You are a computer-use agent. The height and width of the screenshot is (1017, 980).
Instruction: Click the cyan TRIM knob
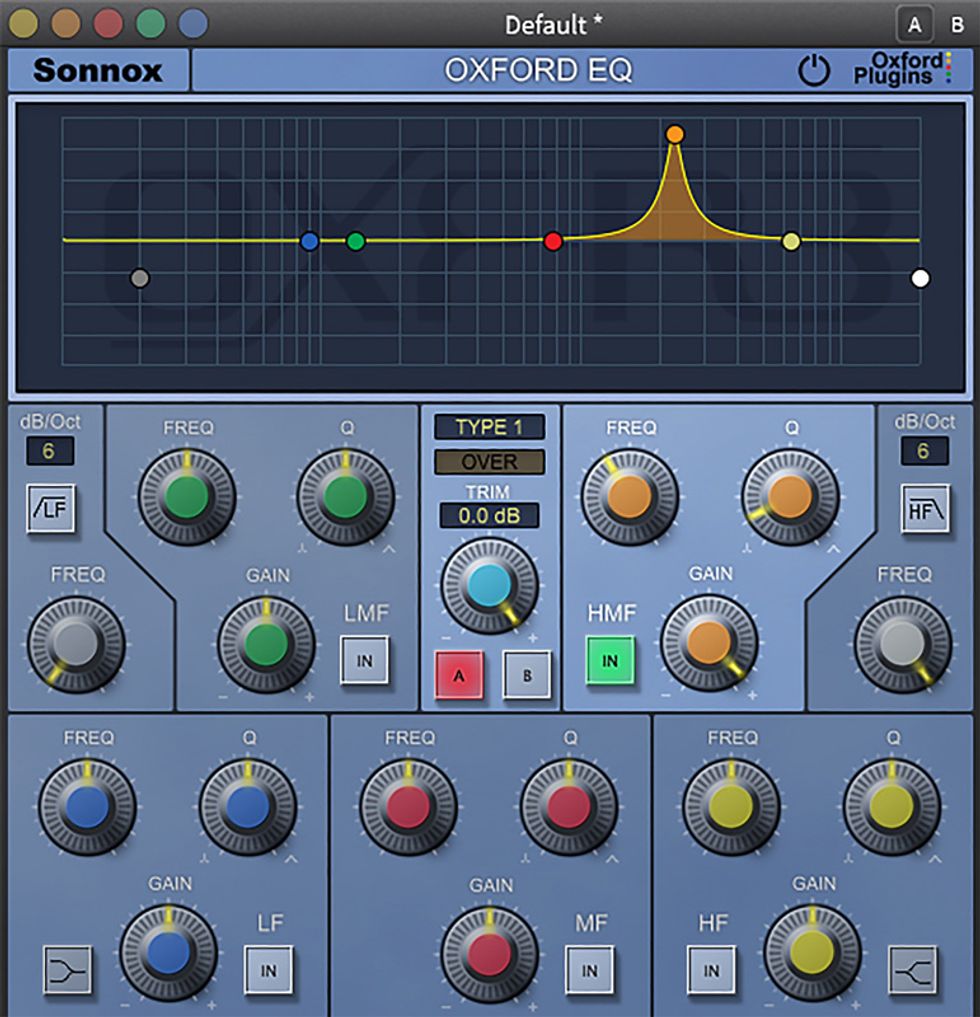(x=490, y=585)
